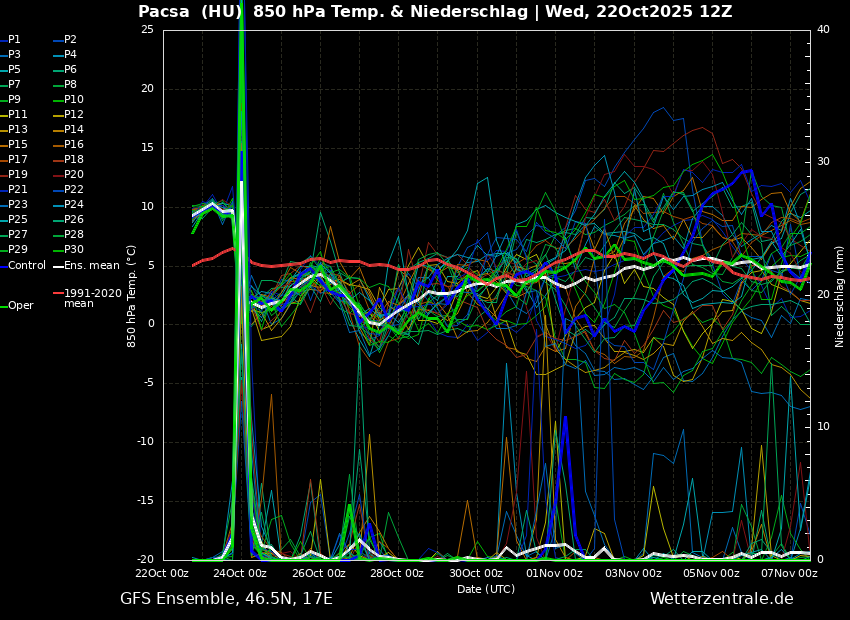Click the 07Nov 00z date tick label
This screenshot has width=850, height=620.
click(x=789, y=574)
